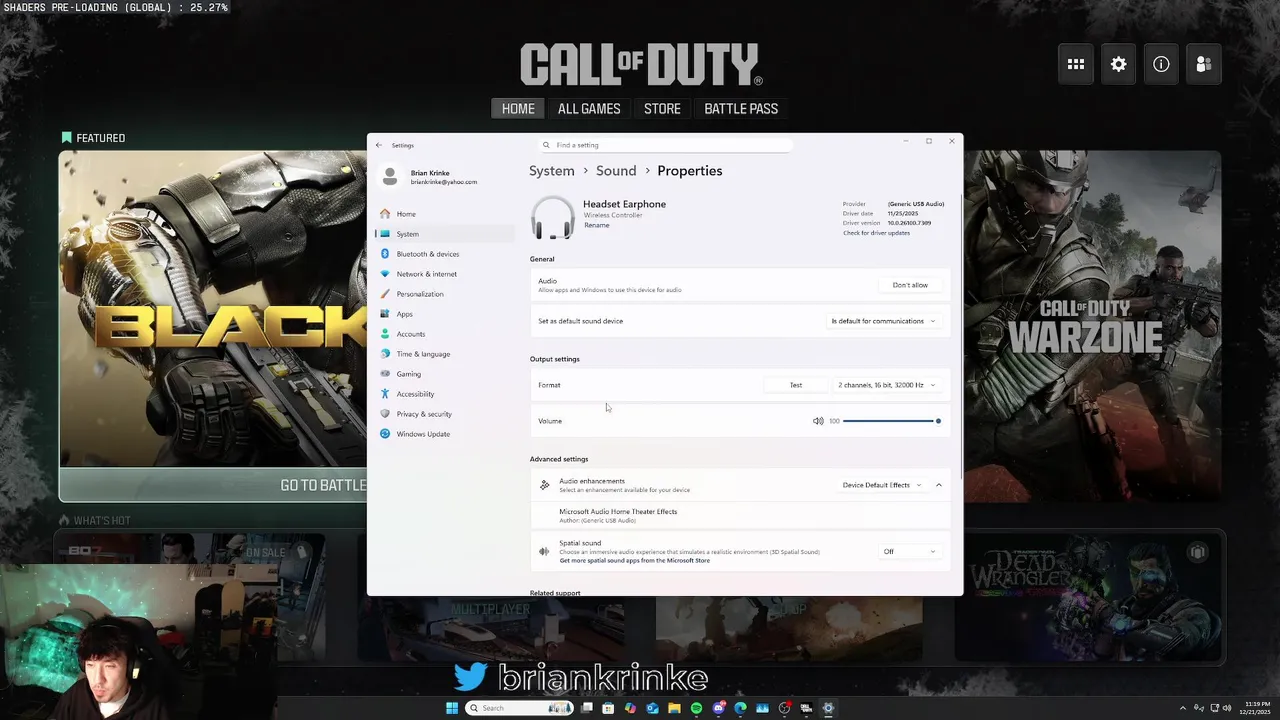Image resolution: width=1280 pixels, height=720 pixels.
Task: Click the Rename link under Headset Earphone
Action: [x=597, y=225]
